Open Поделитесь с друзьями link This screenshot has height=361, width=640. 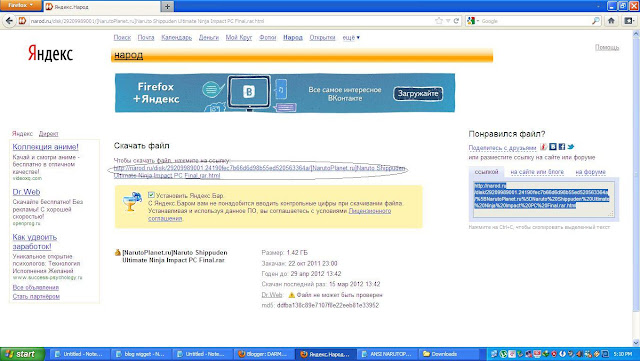tap(502, 147)
